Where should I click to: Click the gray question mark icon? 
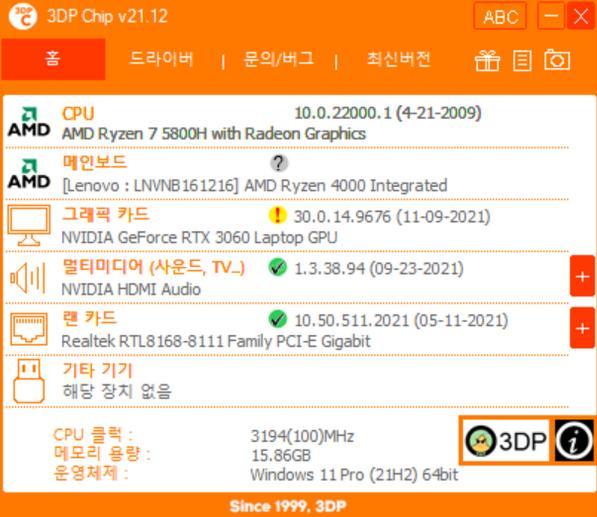(279, 163)
